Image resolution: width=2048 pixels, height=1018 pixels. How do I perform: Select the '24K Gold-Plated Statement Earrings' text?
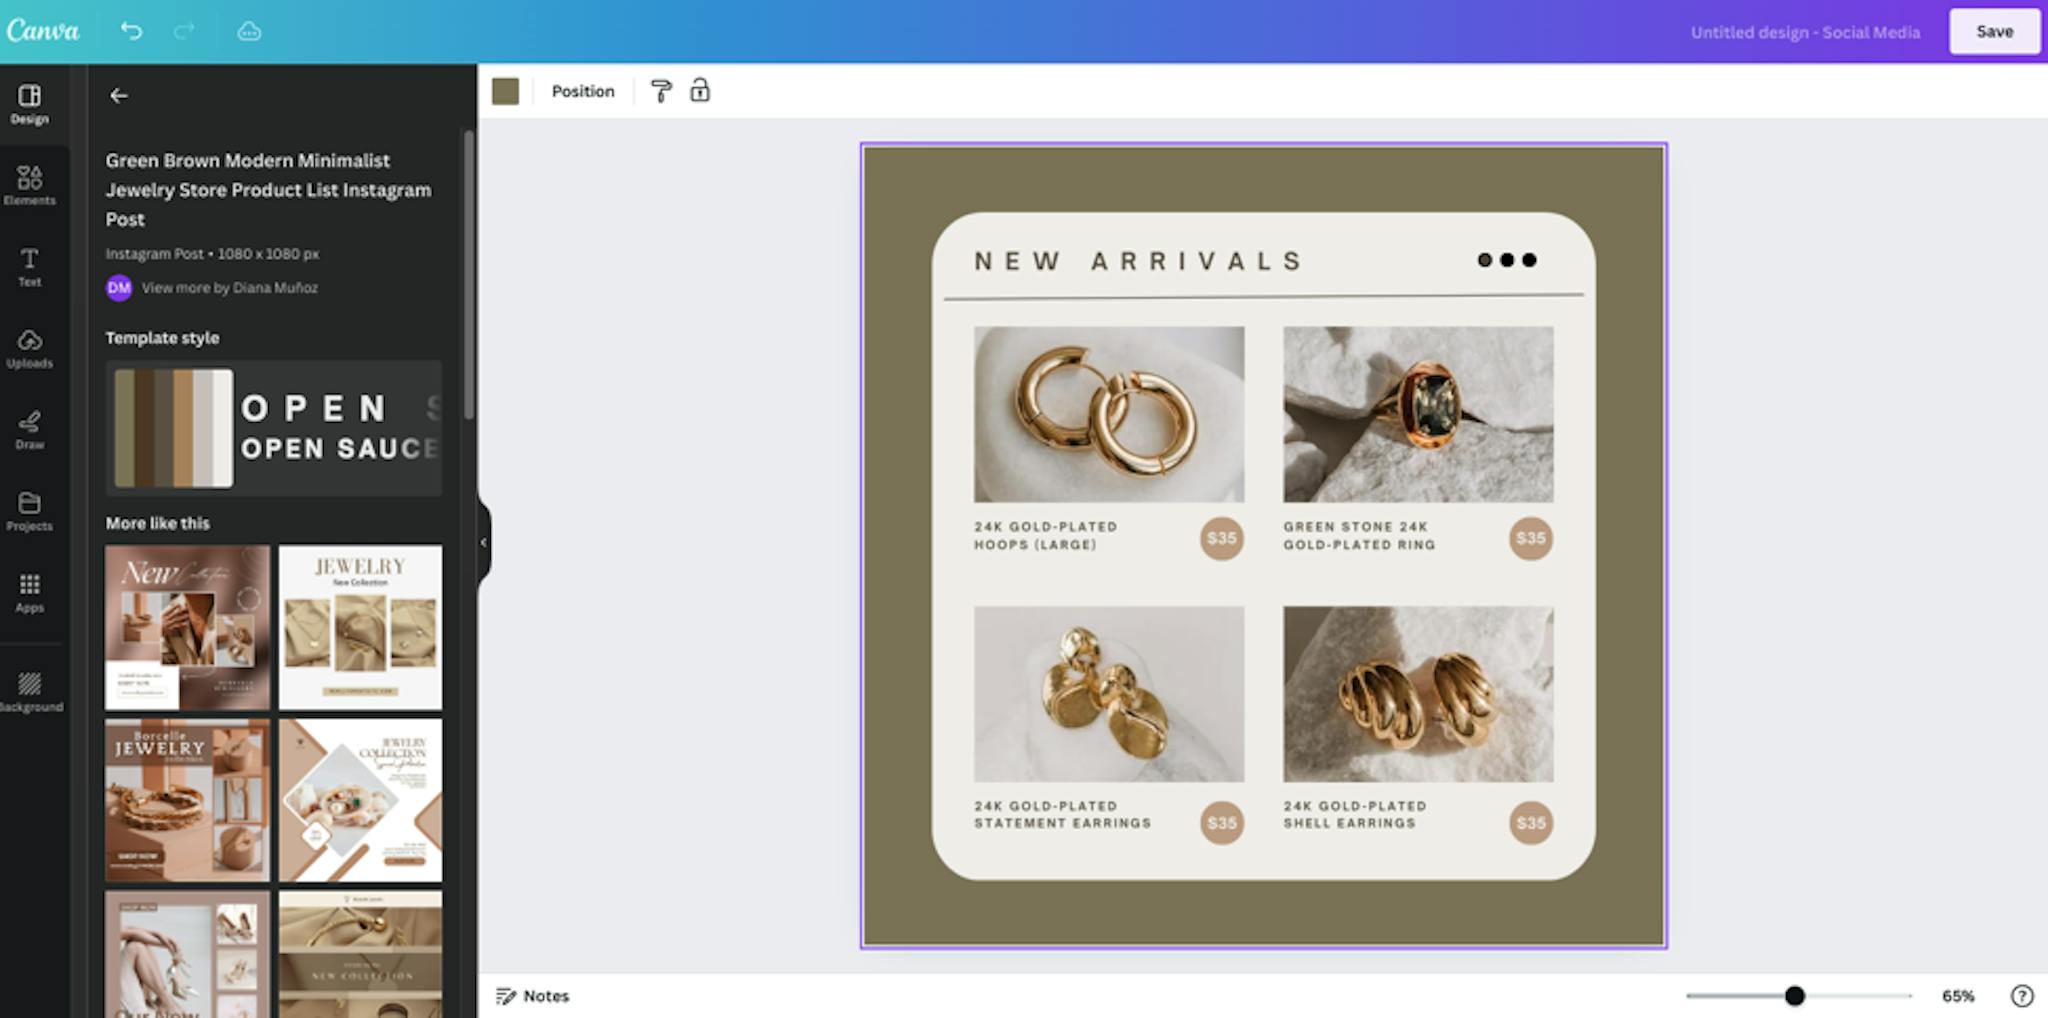click(1063, 815)
